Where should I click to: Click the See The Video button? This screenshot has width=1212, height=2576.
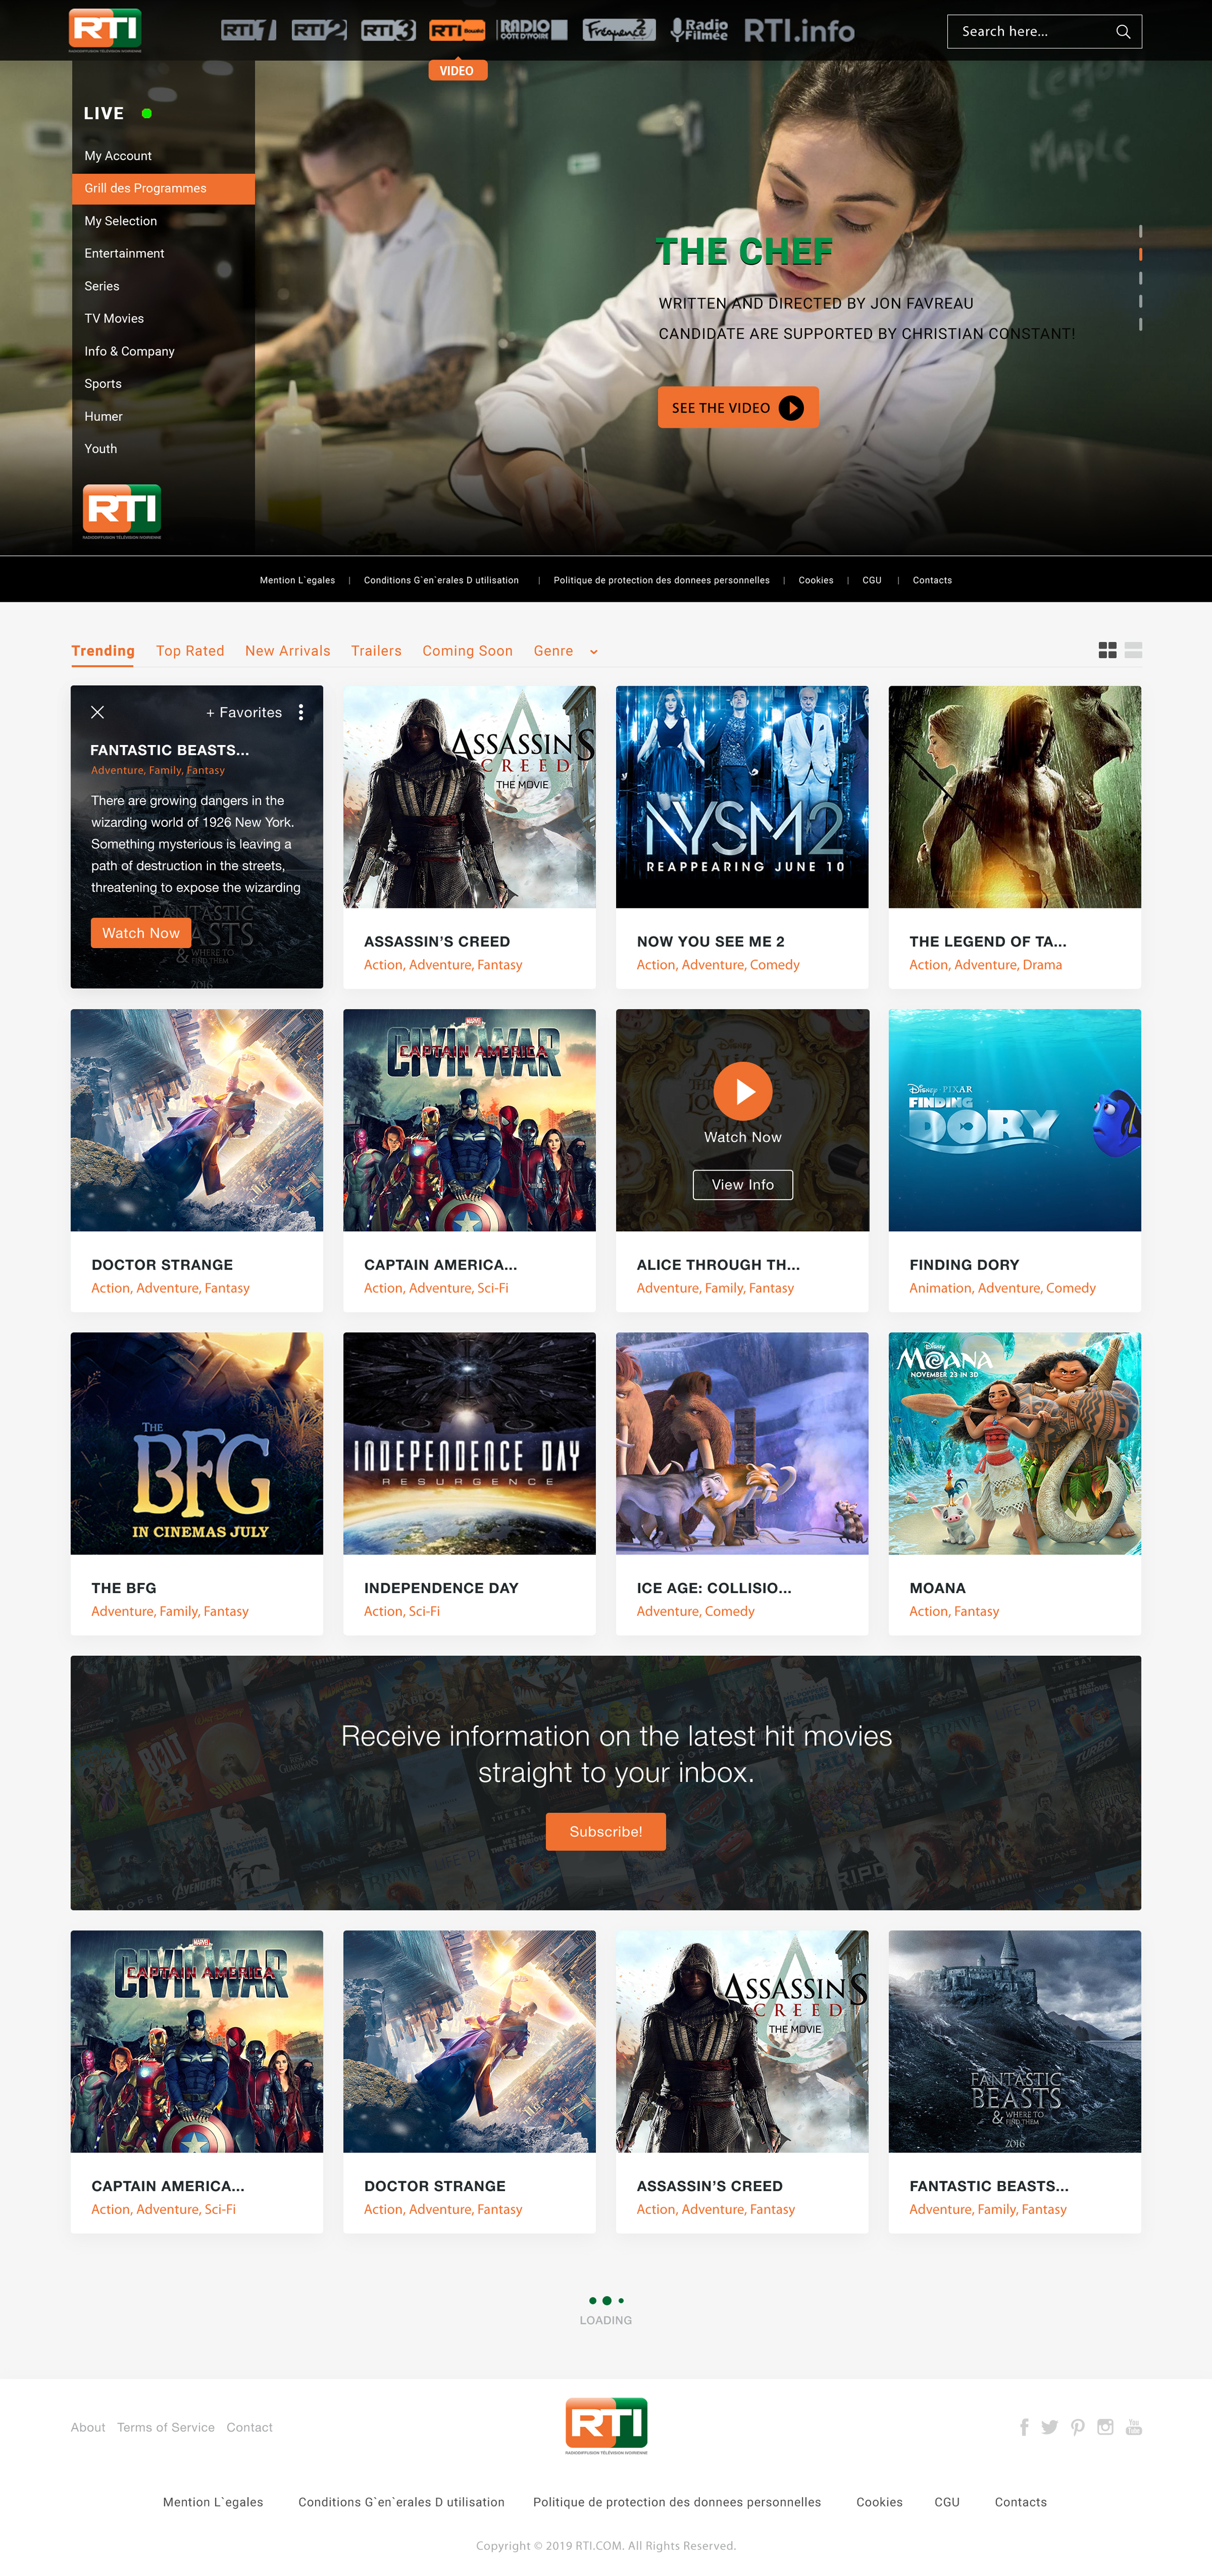point(738,407)
